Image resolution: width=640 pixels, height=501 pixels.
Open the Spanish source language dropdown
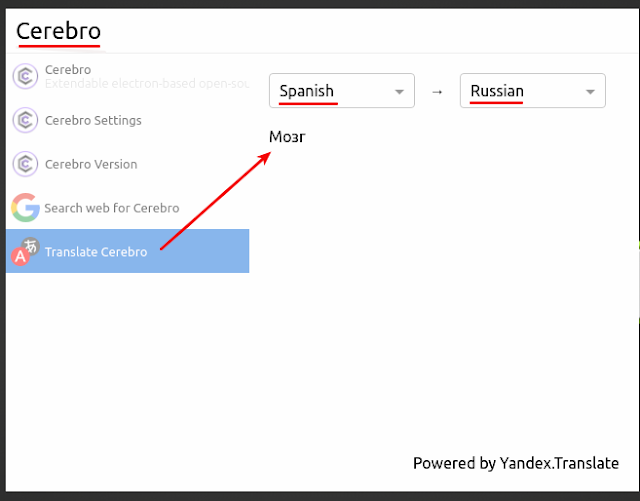[342, 91]
